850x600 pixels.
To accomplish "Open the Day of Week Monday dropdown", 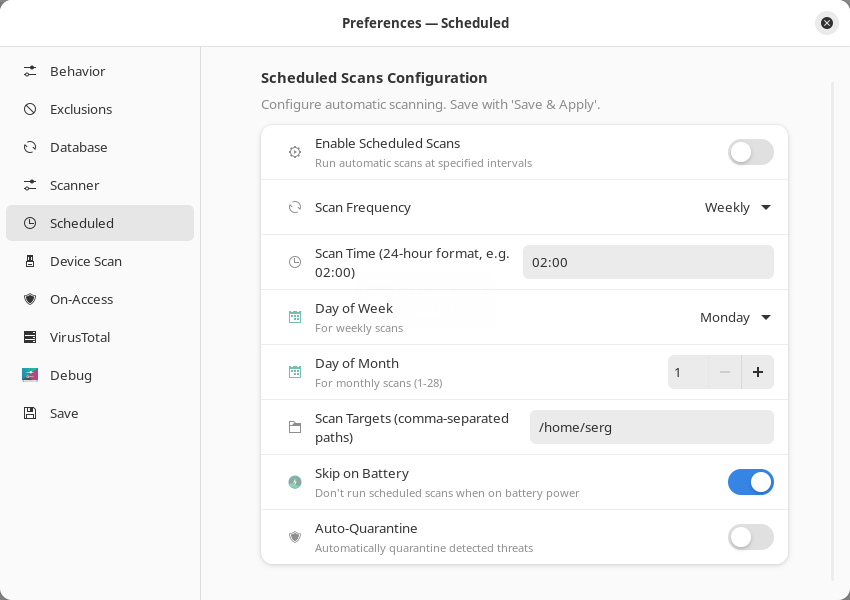I will (x=736, y=317).
